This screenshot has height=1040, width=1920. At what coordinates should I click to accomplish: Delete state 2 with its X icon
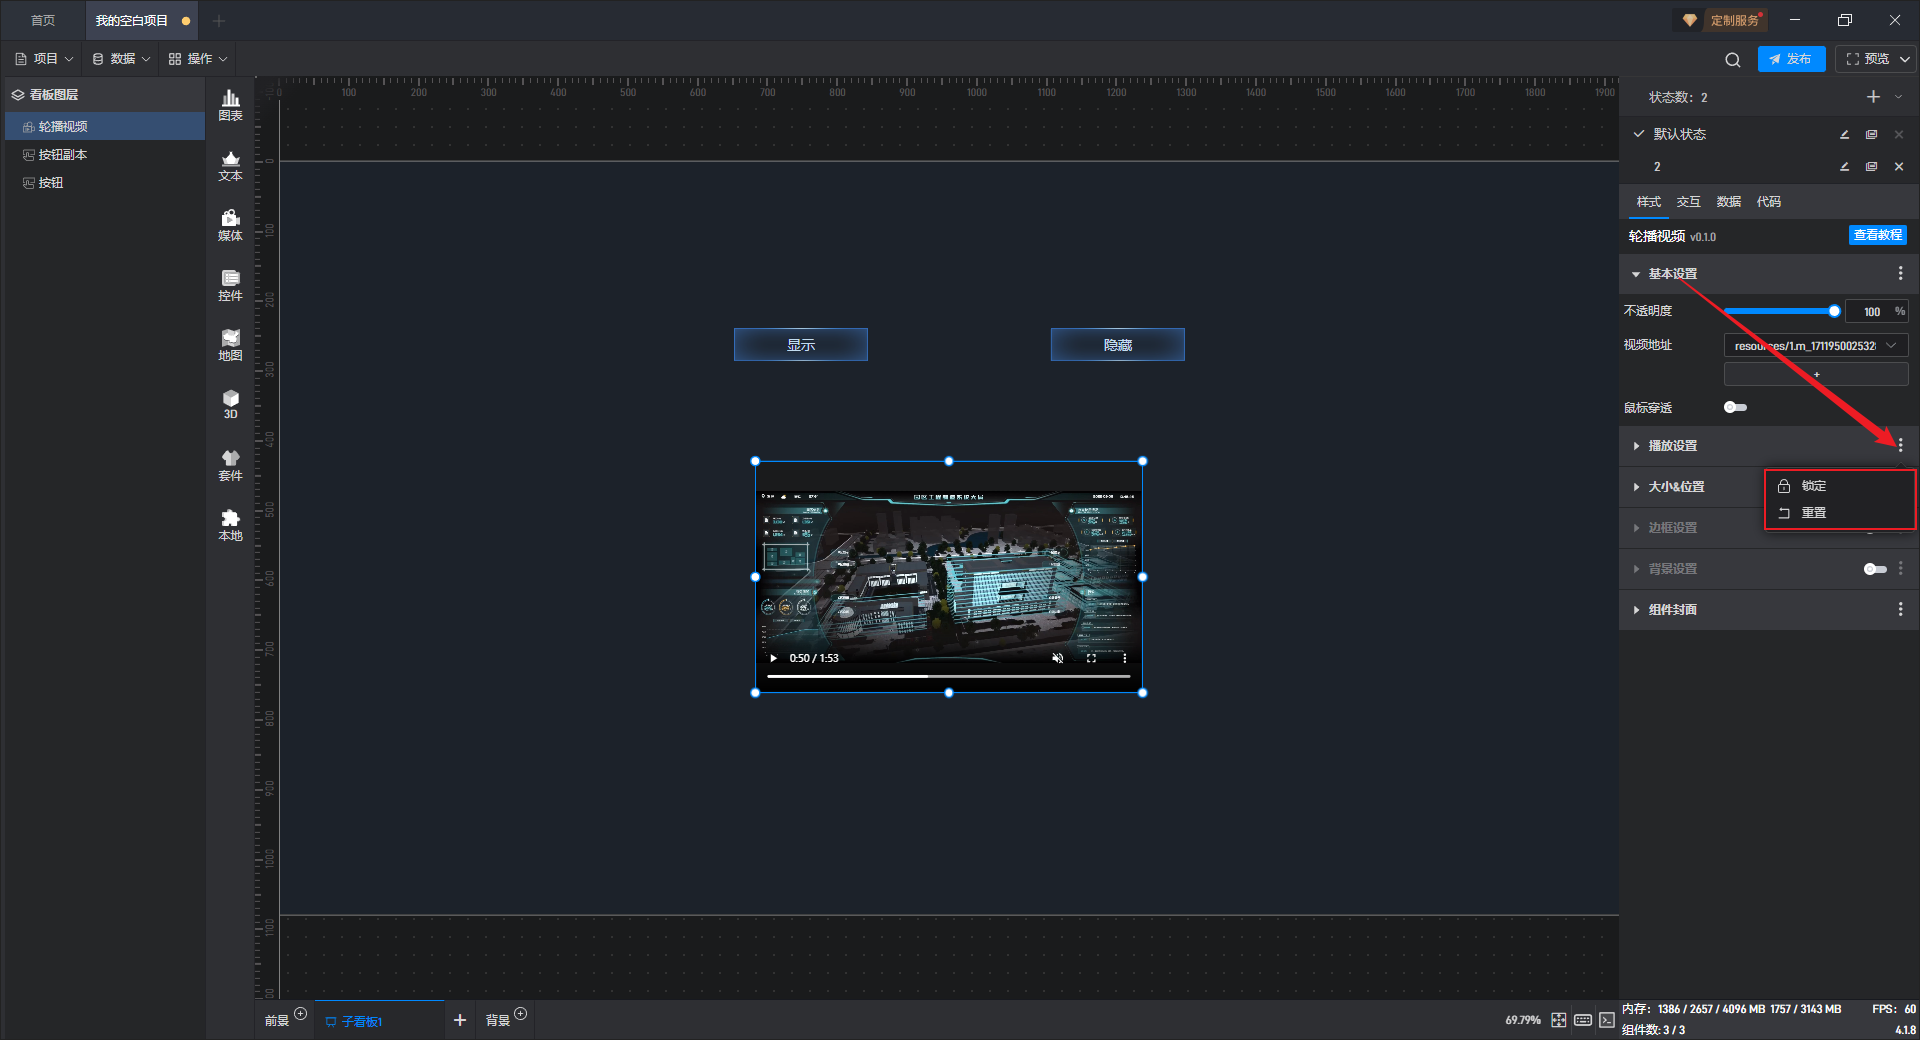coord(1899,167)
